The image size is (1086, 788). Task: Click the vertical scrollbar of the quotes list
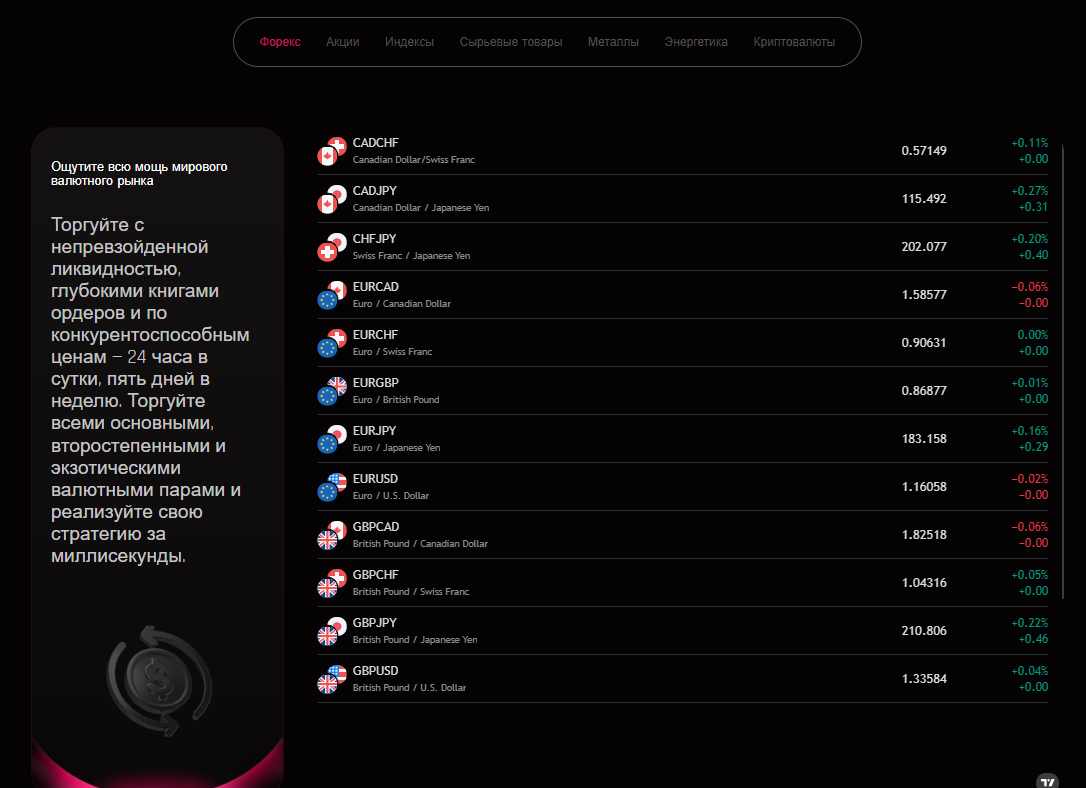click(x=1062, y=370)
